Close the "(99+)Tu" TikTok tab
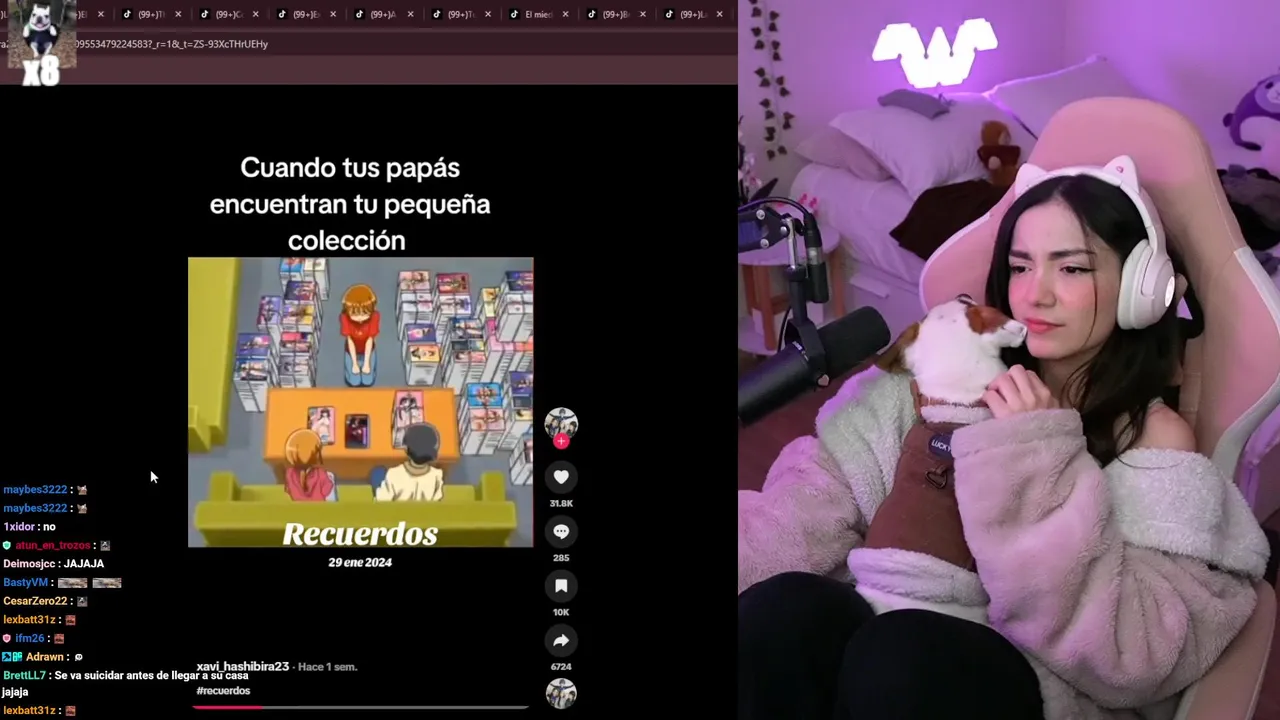1280x720 pixels. [487, 15]
